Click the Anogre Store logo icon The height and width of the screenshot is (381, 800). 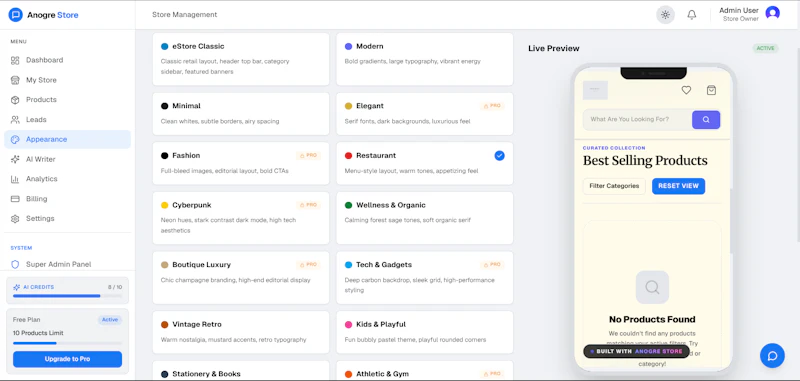(x=16, y=15)
